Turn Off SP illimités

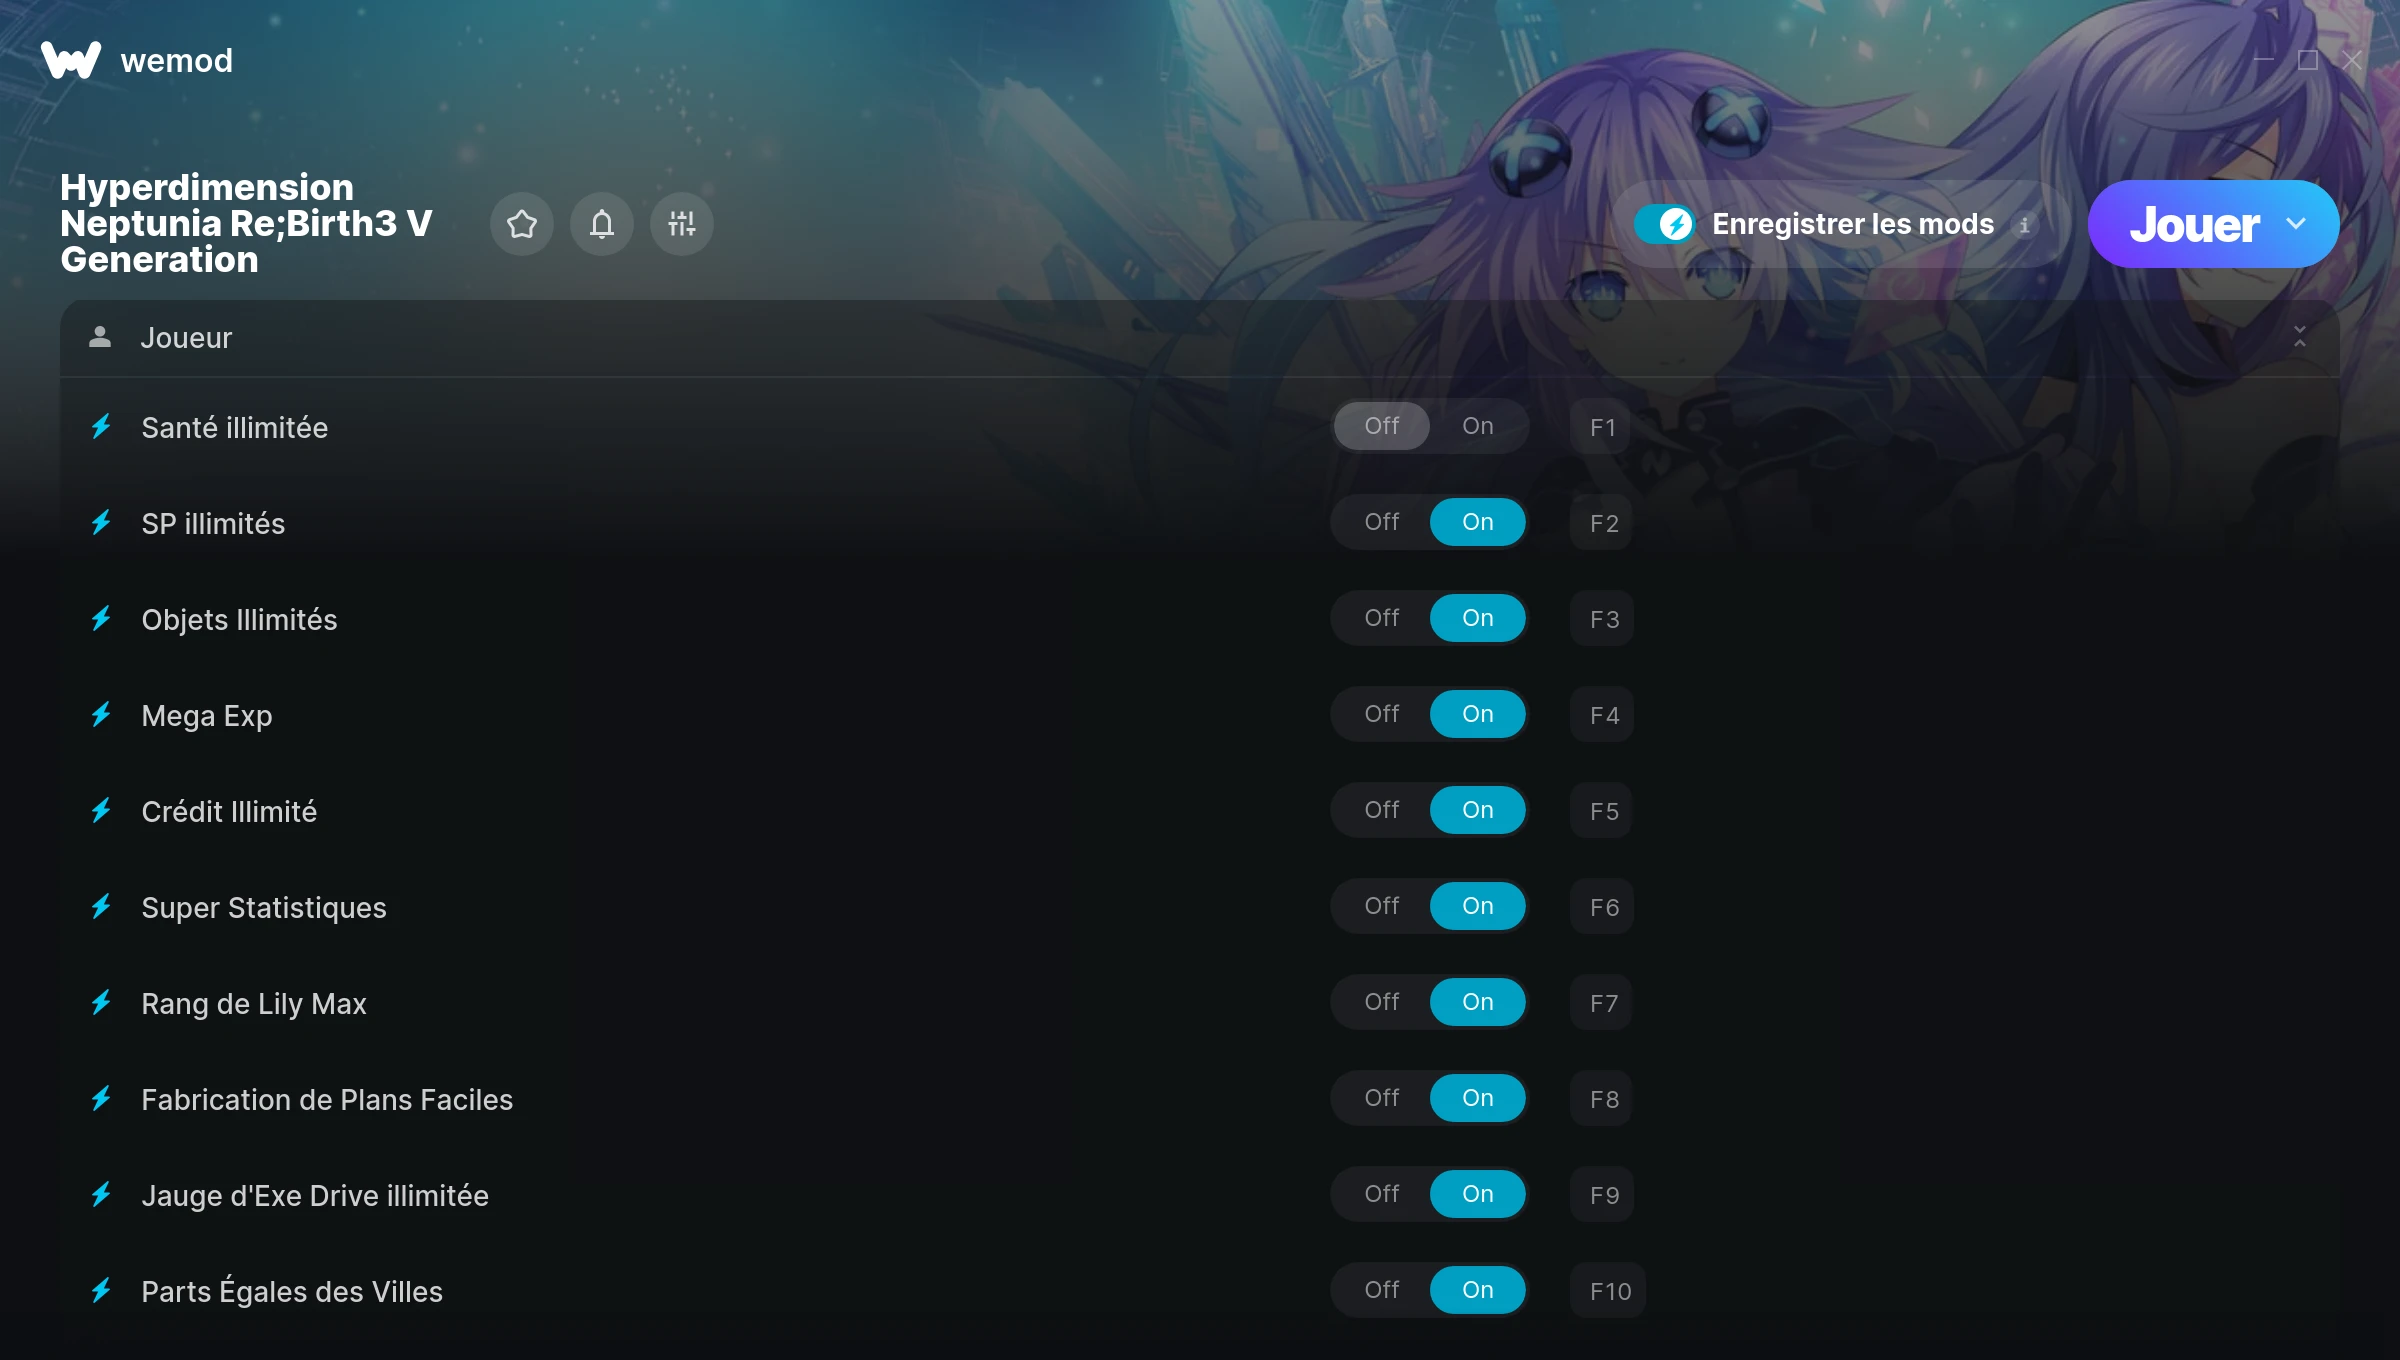point(1382,522)
